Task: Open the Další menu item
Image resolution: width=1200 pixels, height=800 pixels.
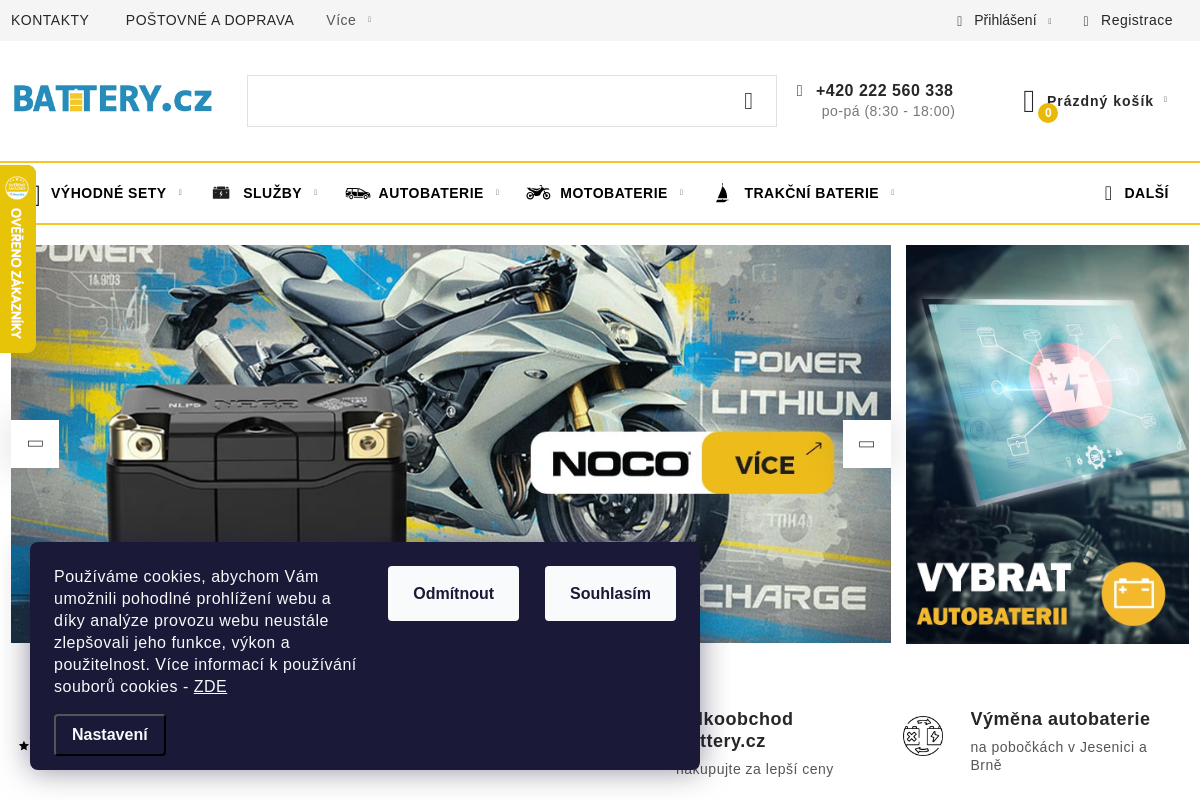Action: click(1146, 193)
